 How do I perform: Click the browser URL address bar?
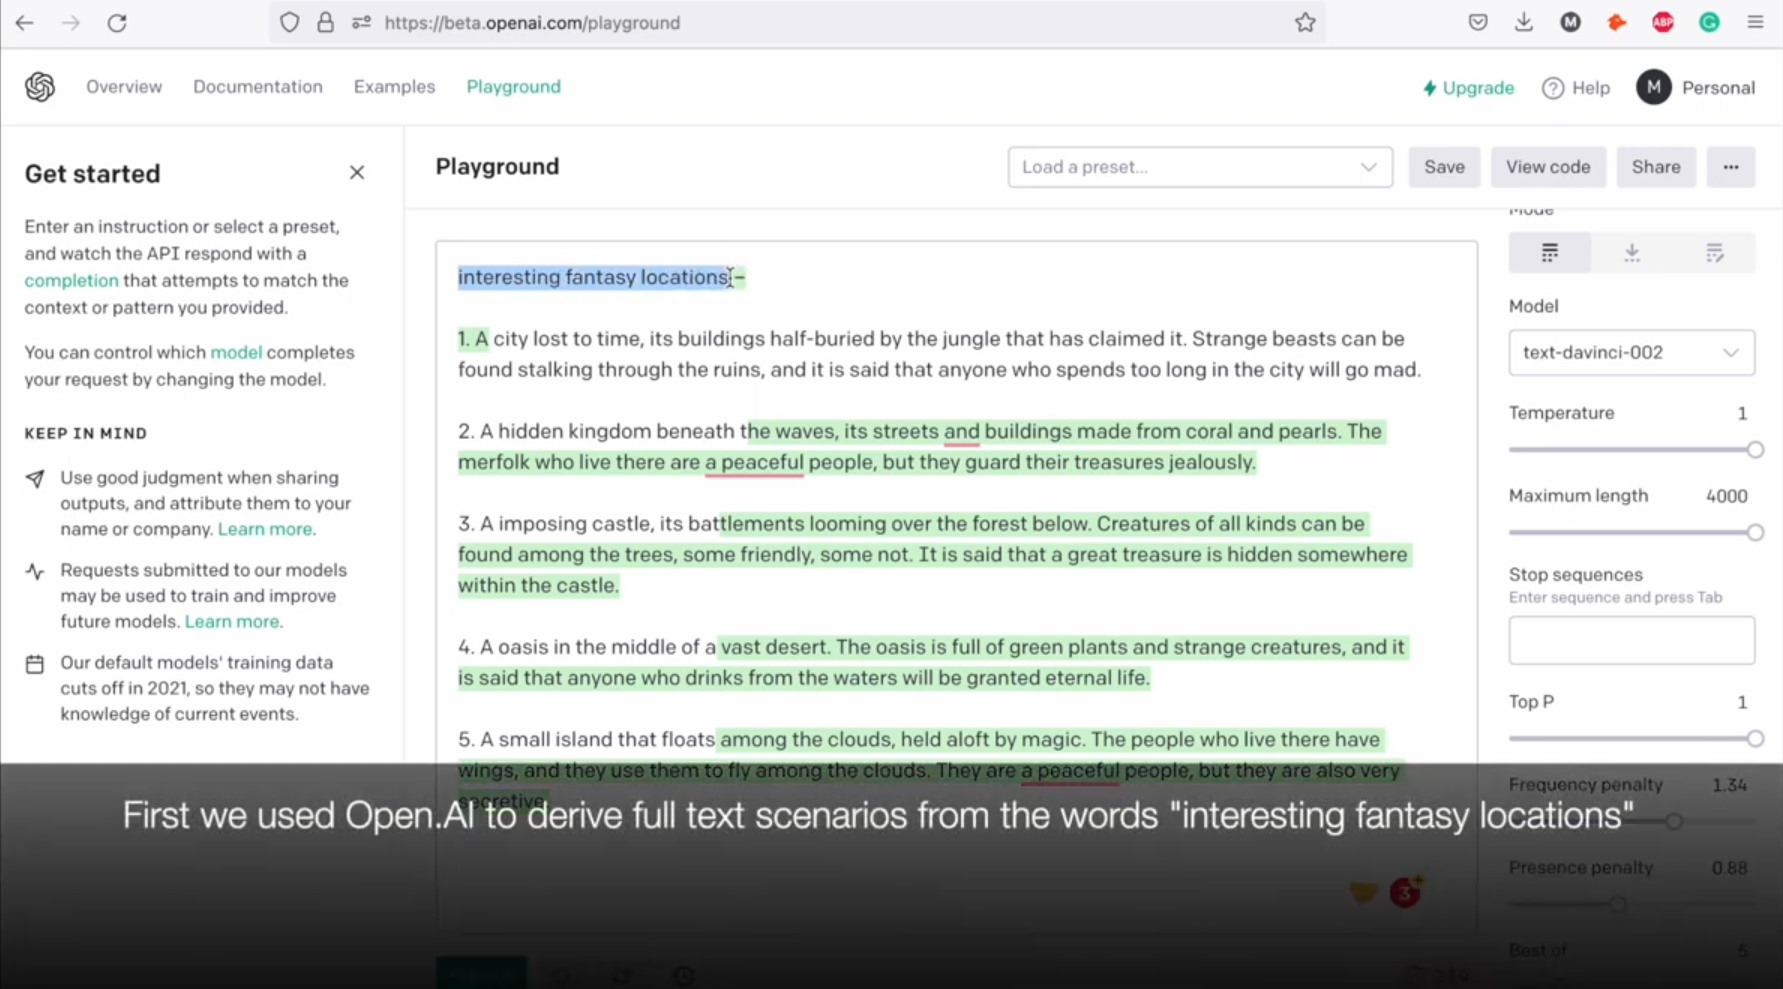tap(798, 22)
